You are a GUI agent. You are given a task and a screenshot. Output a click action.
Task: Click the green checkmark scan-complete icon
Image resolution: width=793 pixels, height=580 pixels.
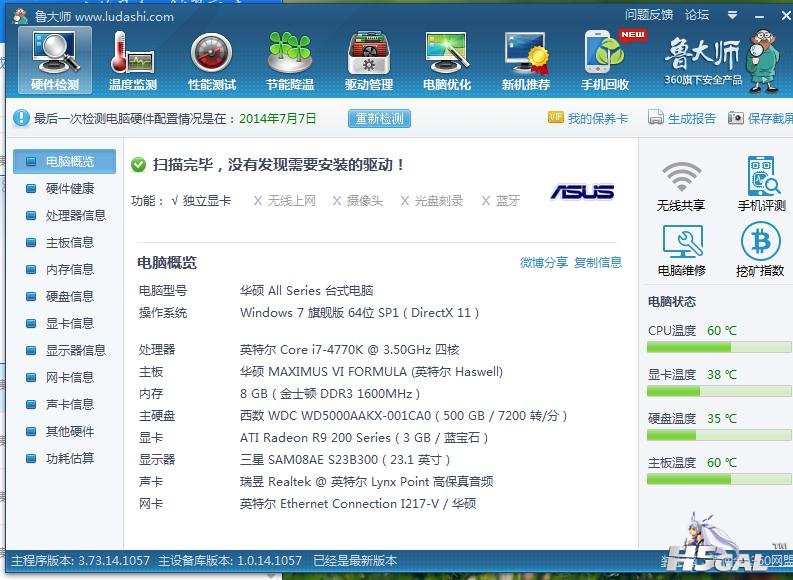(x=138, y=164)
